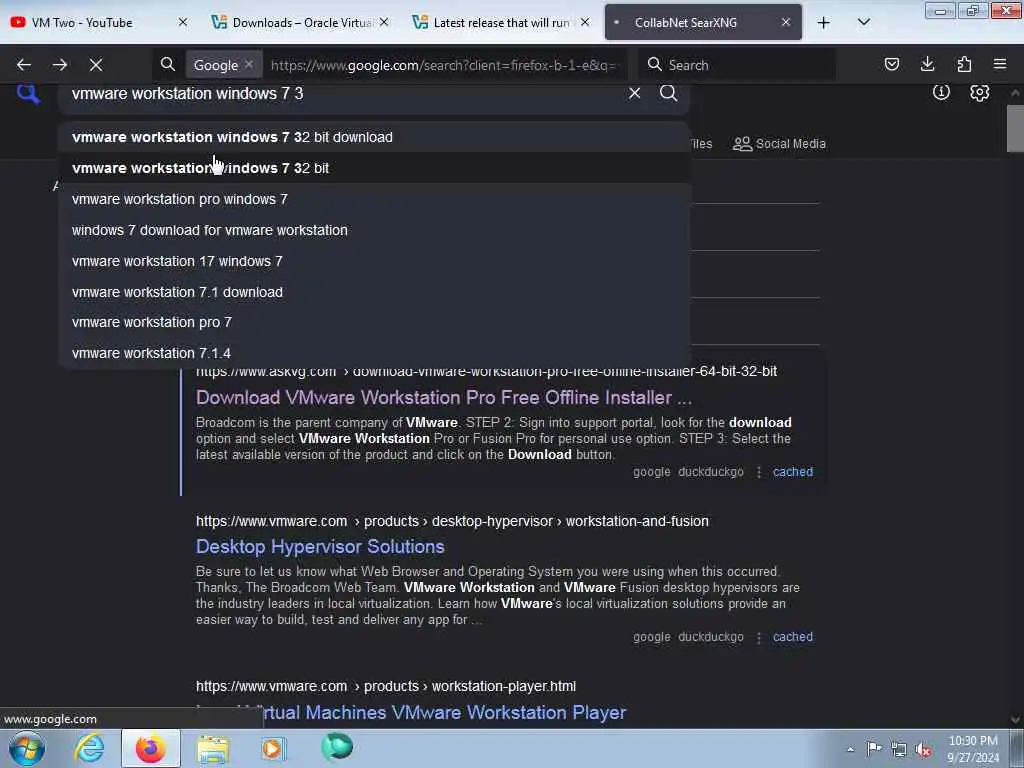Go forward with the forward arrow

(60, 65)
